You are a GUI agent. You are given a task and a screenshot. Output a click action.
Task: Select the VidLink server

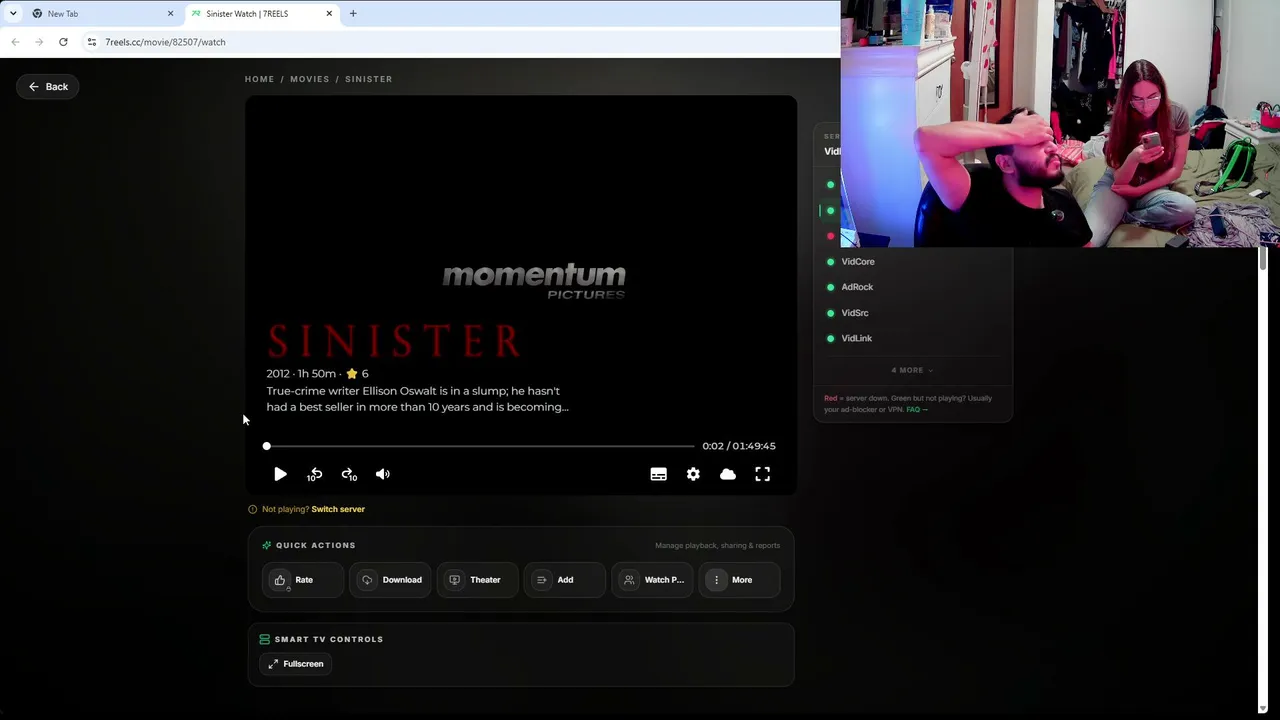pyautogui.click(x=856, y=338)
